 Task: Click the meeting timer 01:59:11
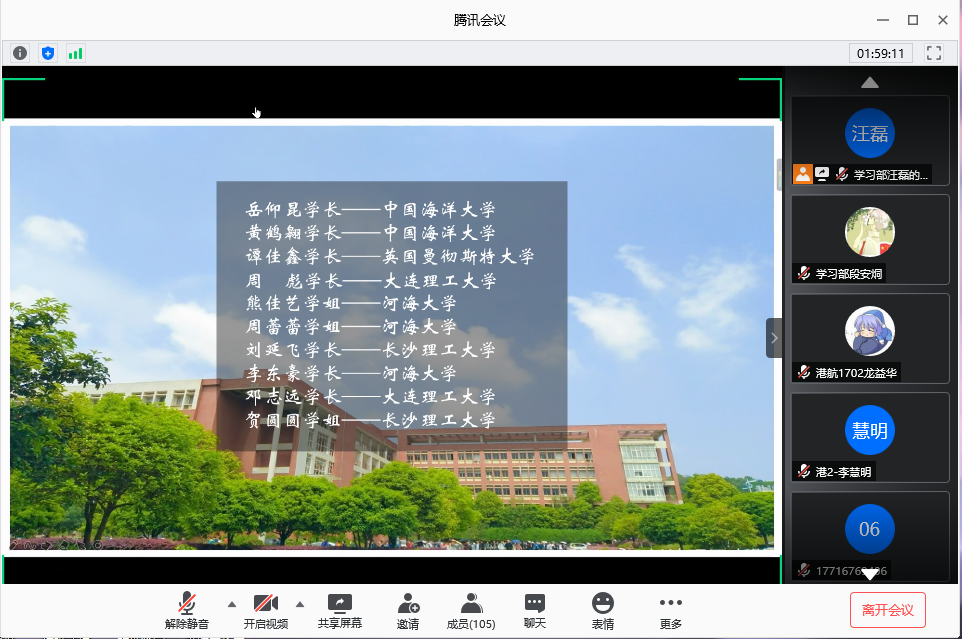click(x=879, y=53)
